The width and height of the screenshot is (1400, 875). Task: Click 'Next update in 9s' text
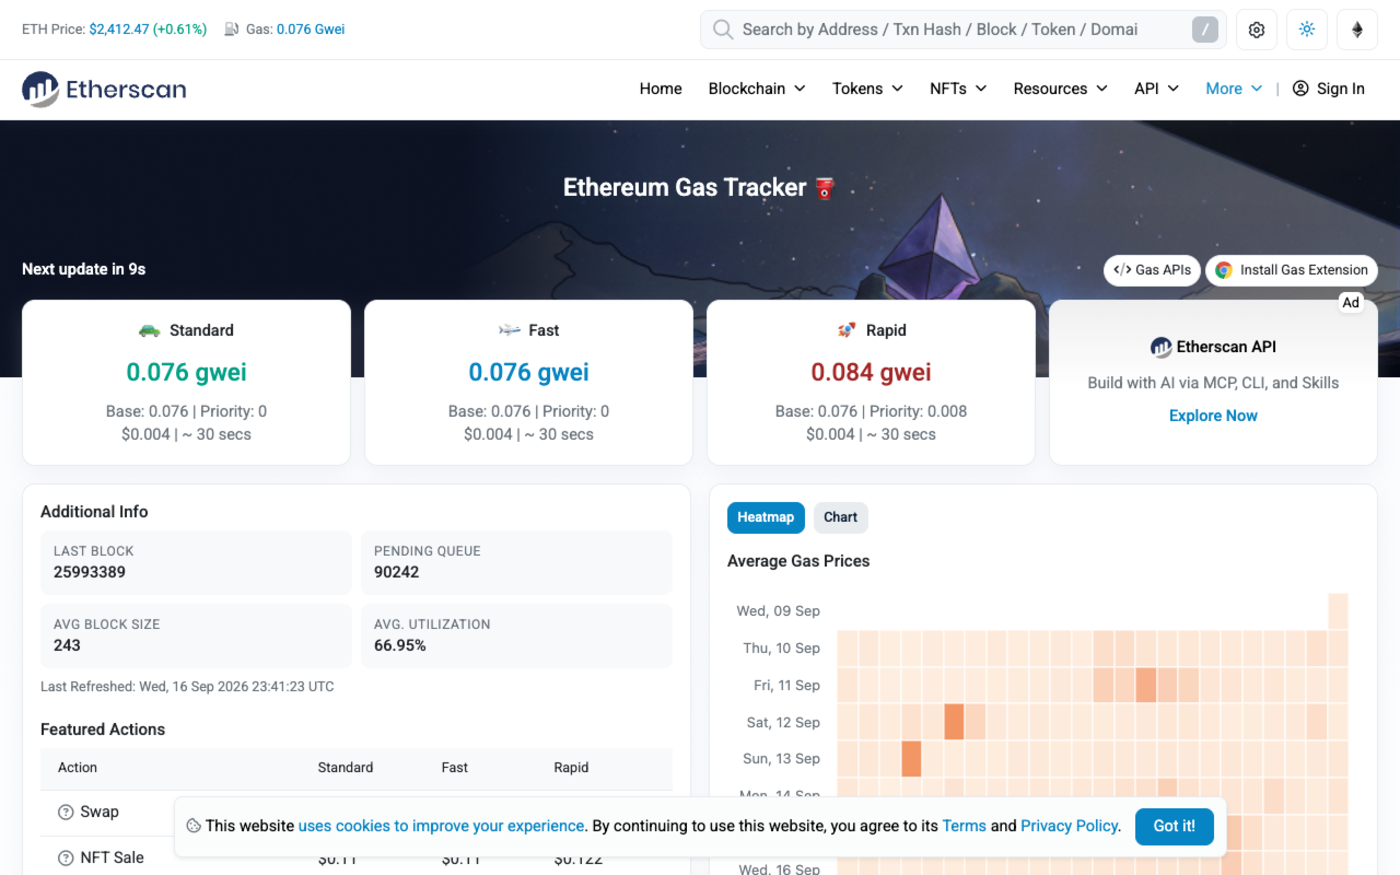coord(84,269)
